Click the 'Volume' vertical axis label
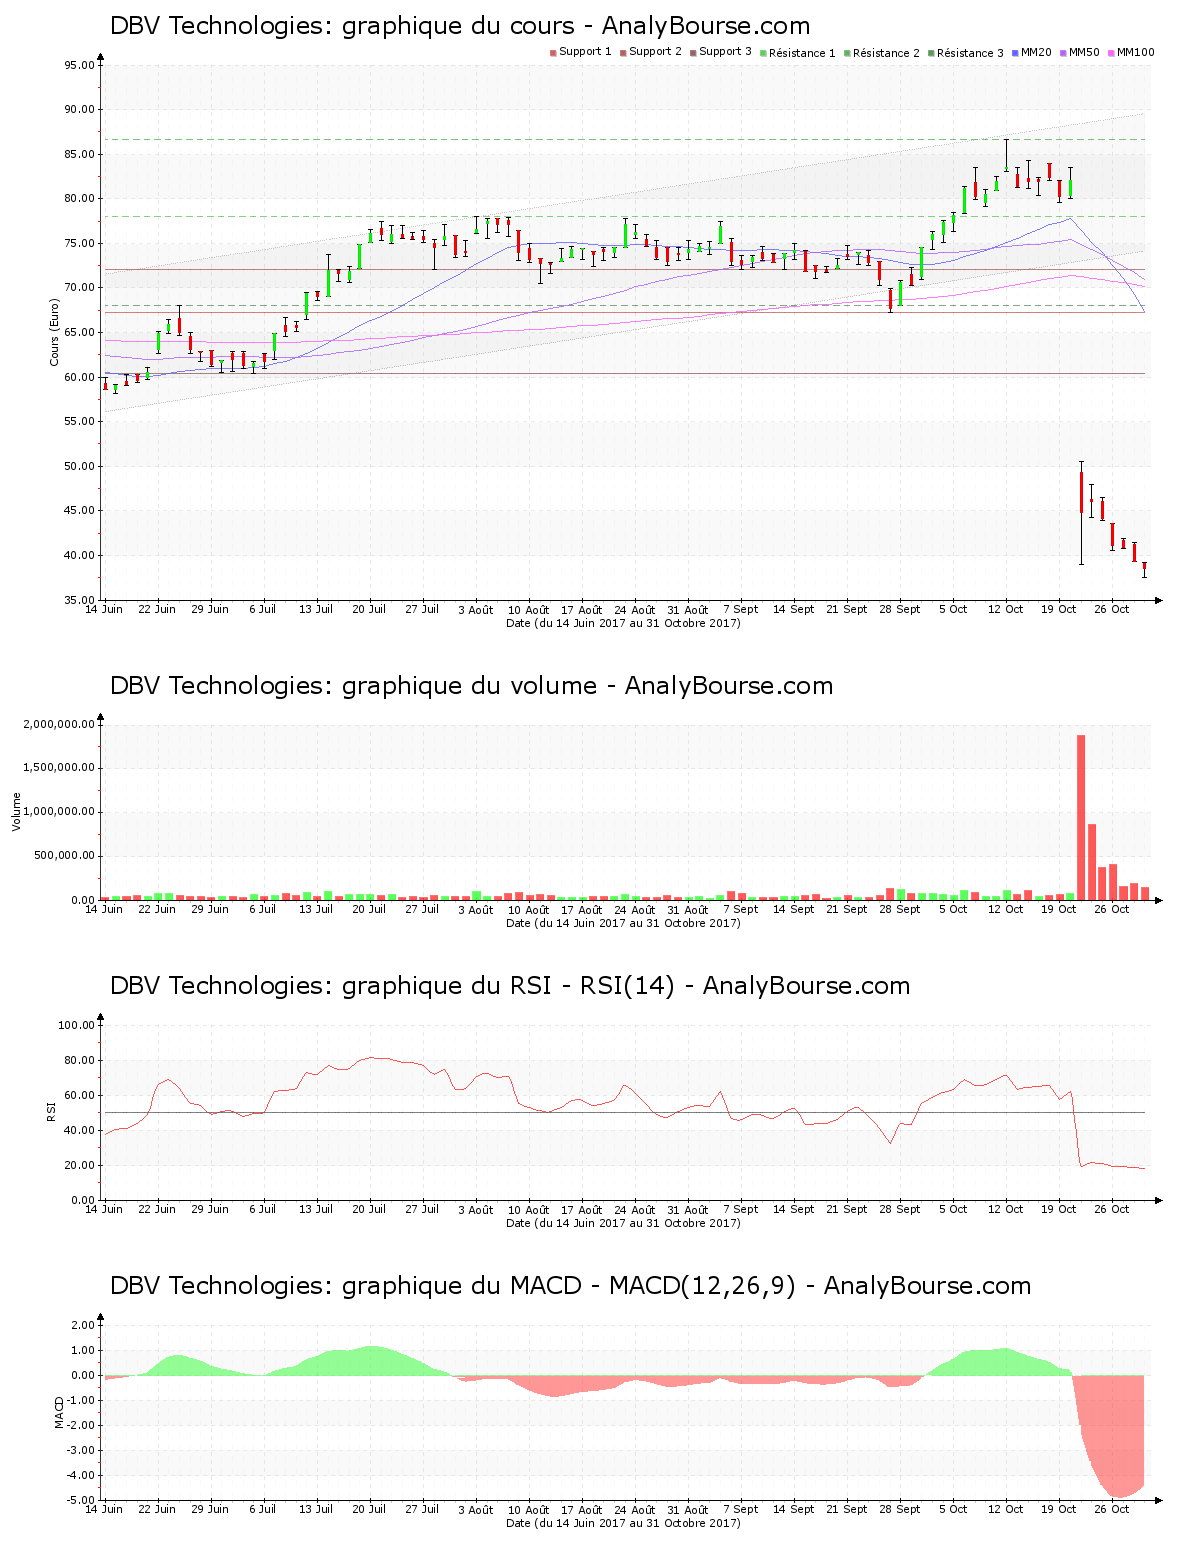 coord(16,812)
